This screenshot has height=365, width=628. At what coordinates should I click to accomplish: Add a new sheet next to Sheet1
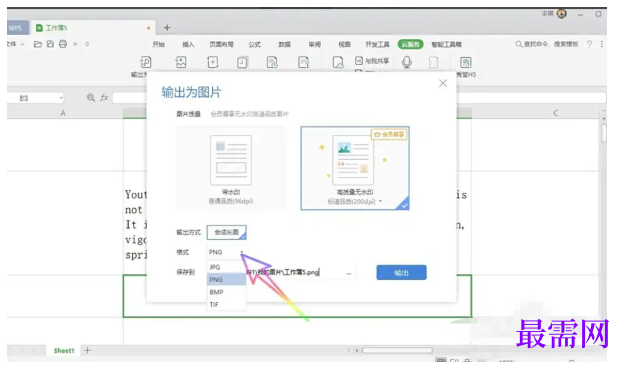click(87, 350)
